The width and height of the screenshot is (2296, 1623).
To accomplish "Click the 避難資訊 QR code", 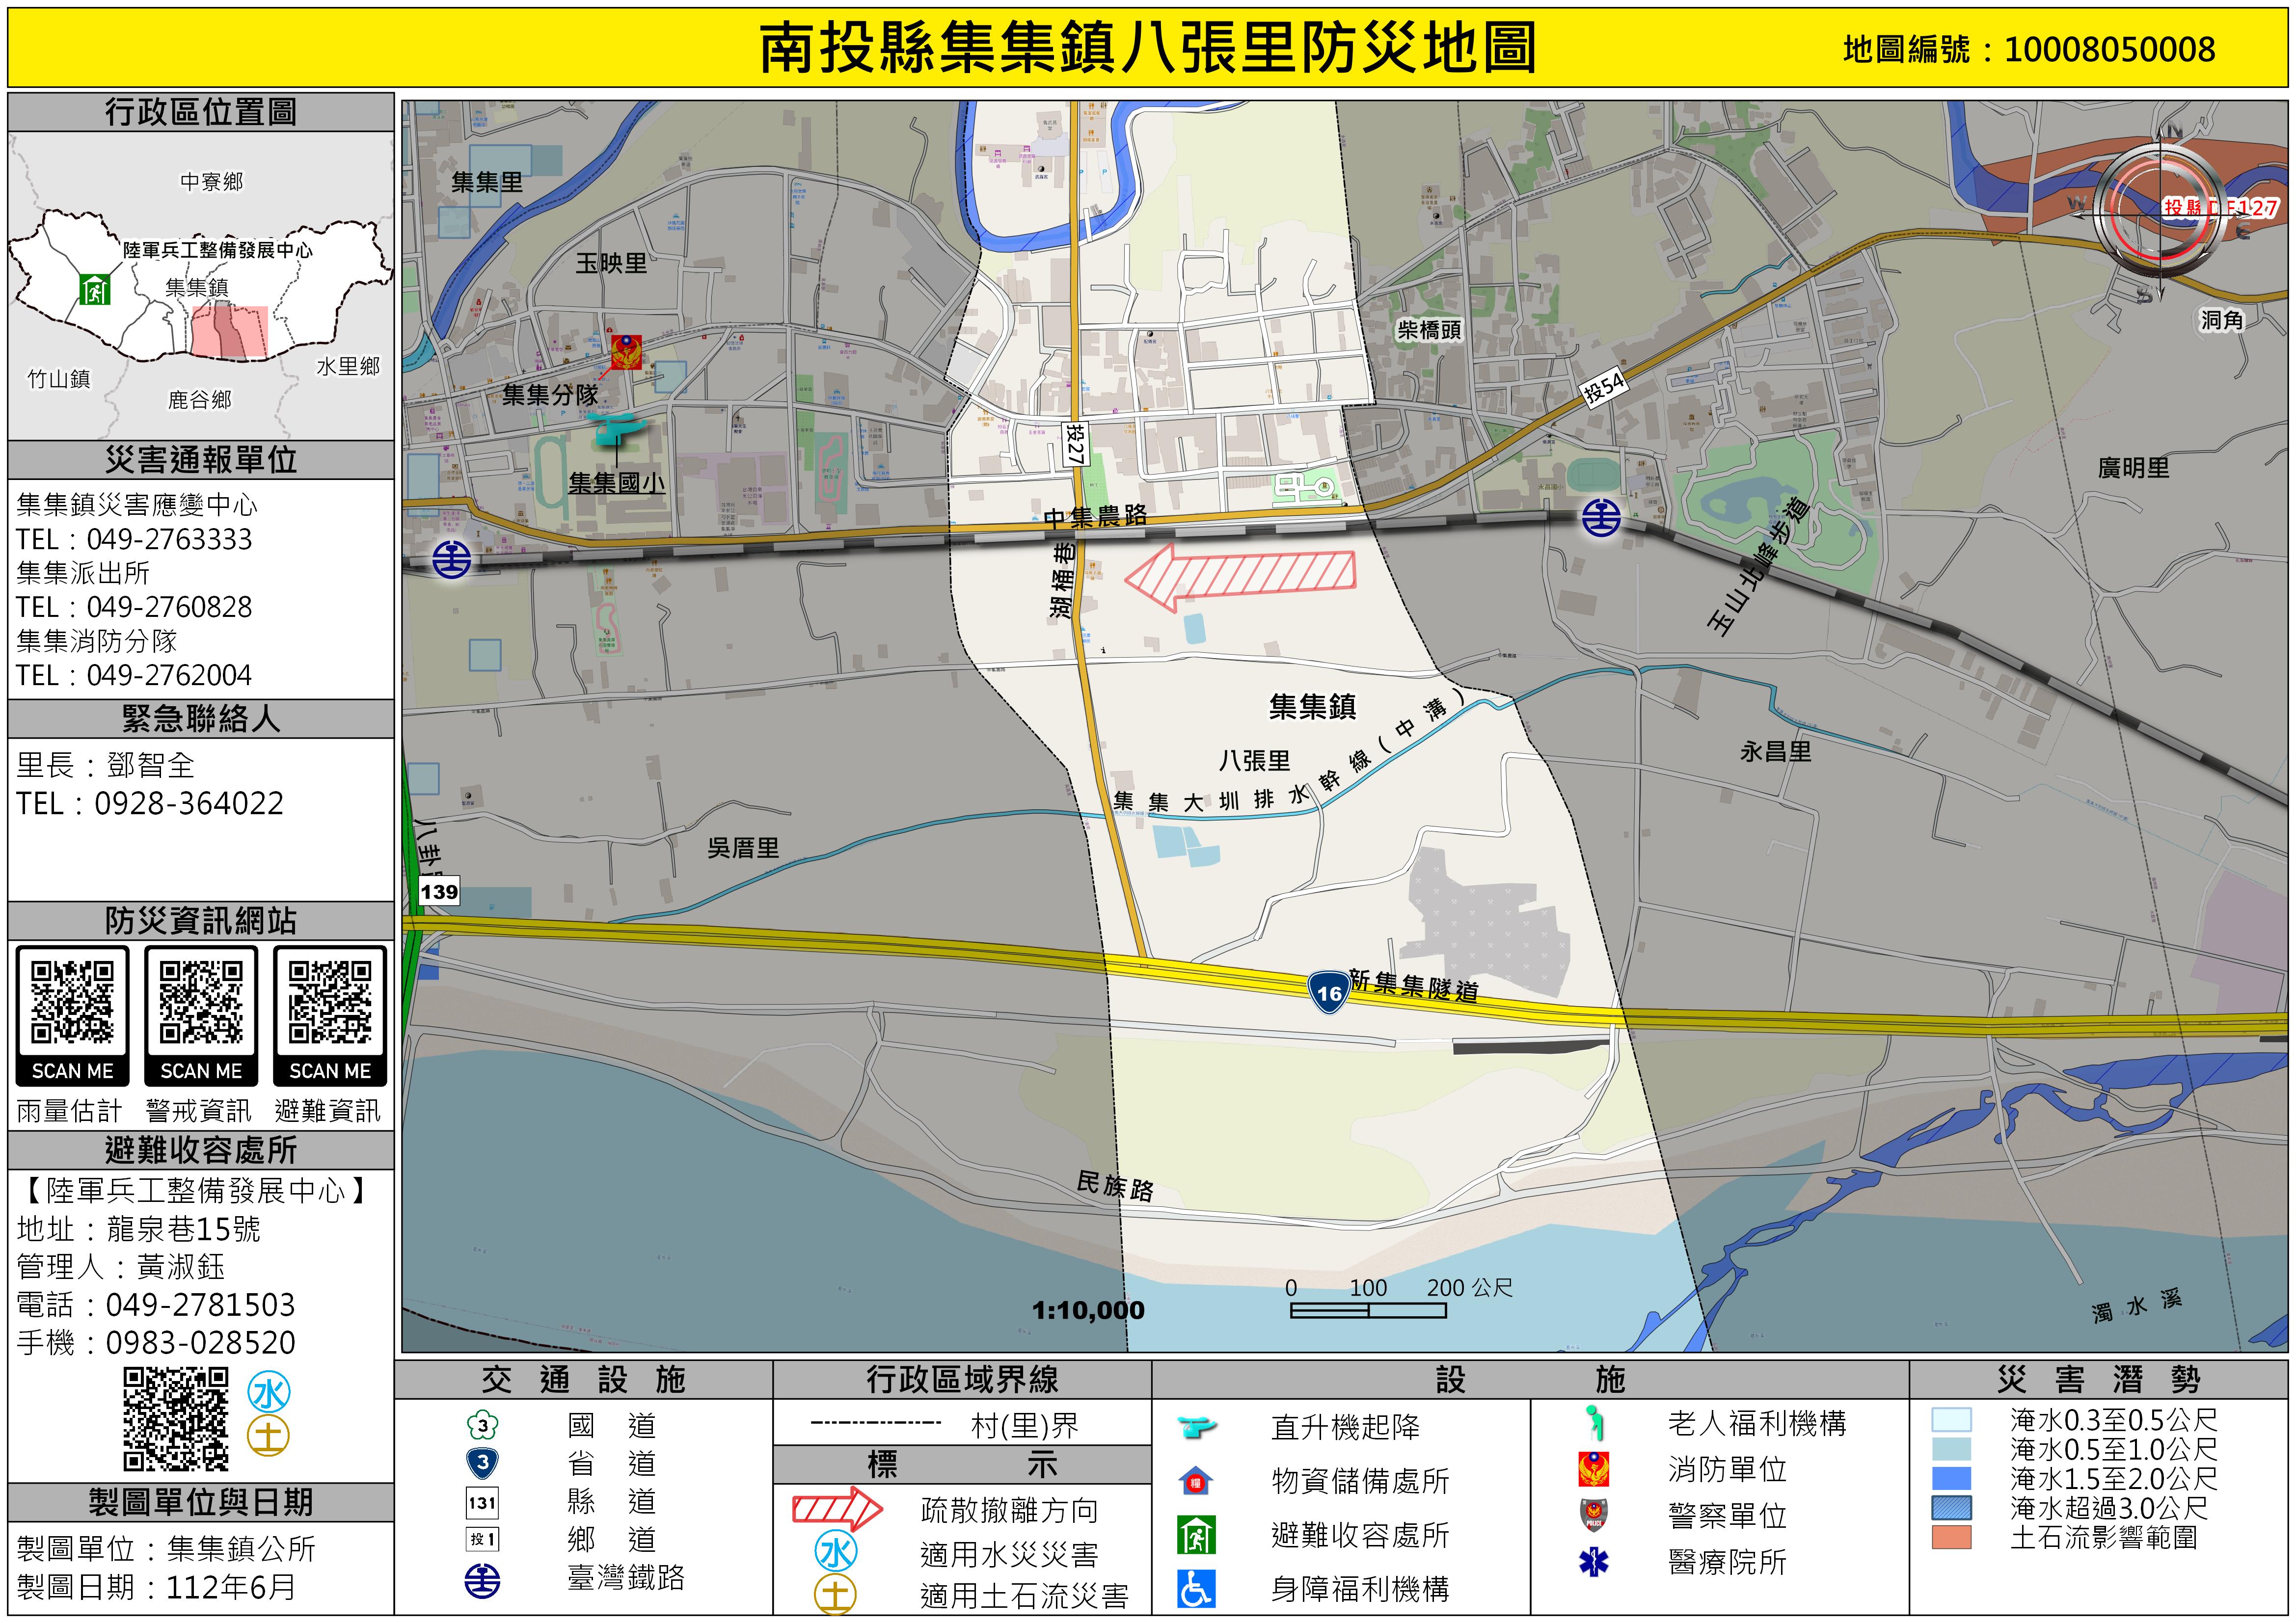I will pyautogui.click(x=330, y=1002).
